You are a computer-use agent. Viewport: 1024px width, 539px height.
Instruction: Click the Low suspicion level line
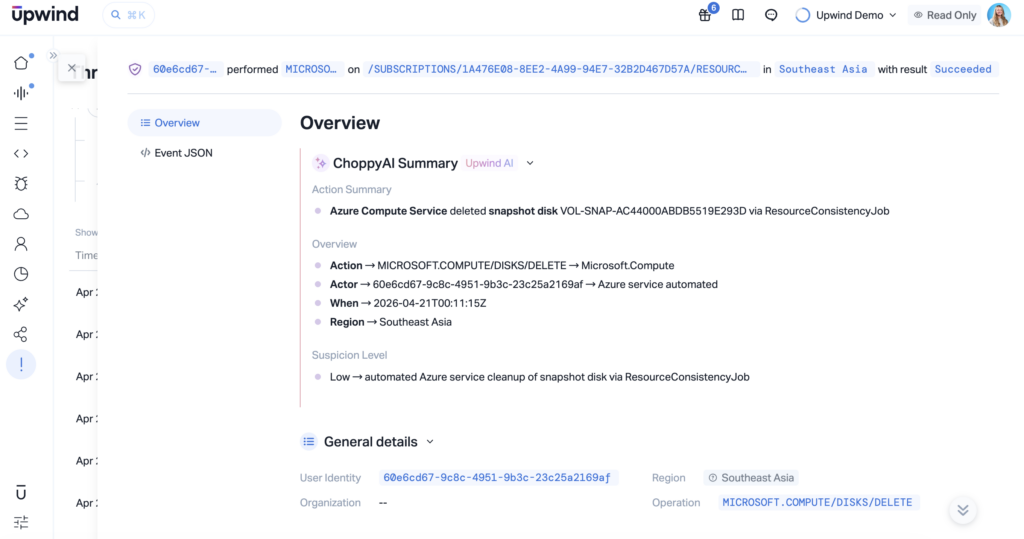tap(539, 377)
